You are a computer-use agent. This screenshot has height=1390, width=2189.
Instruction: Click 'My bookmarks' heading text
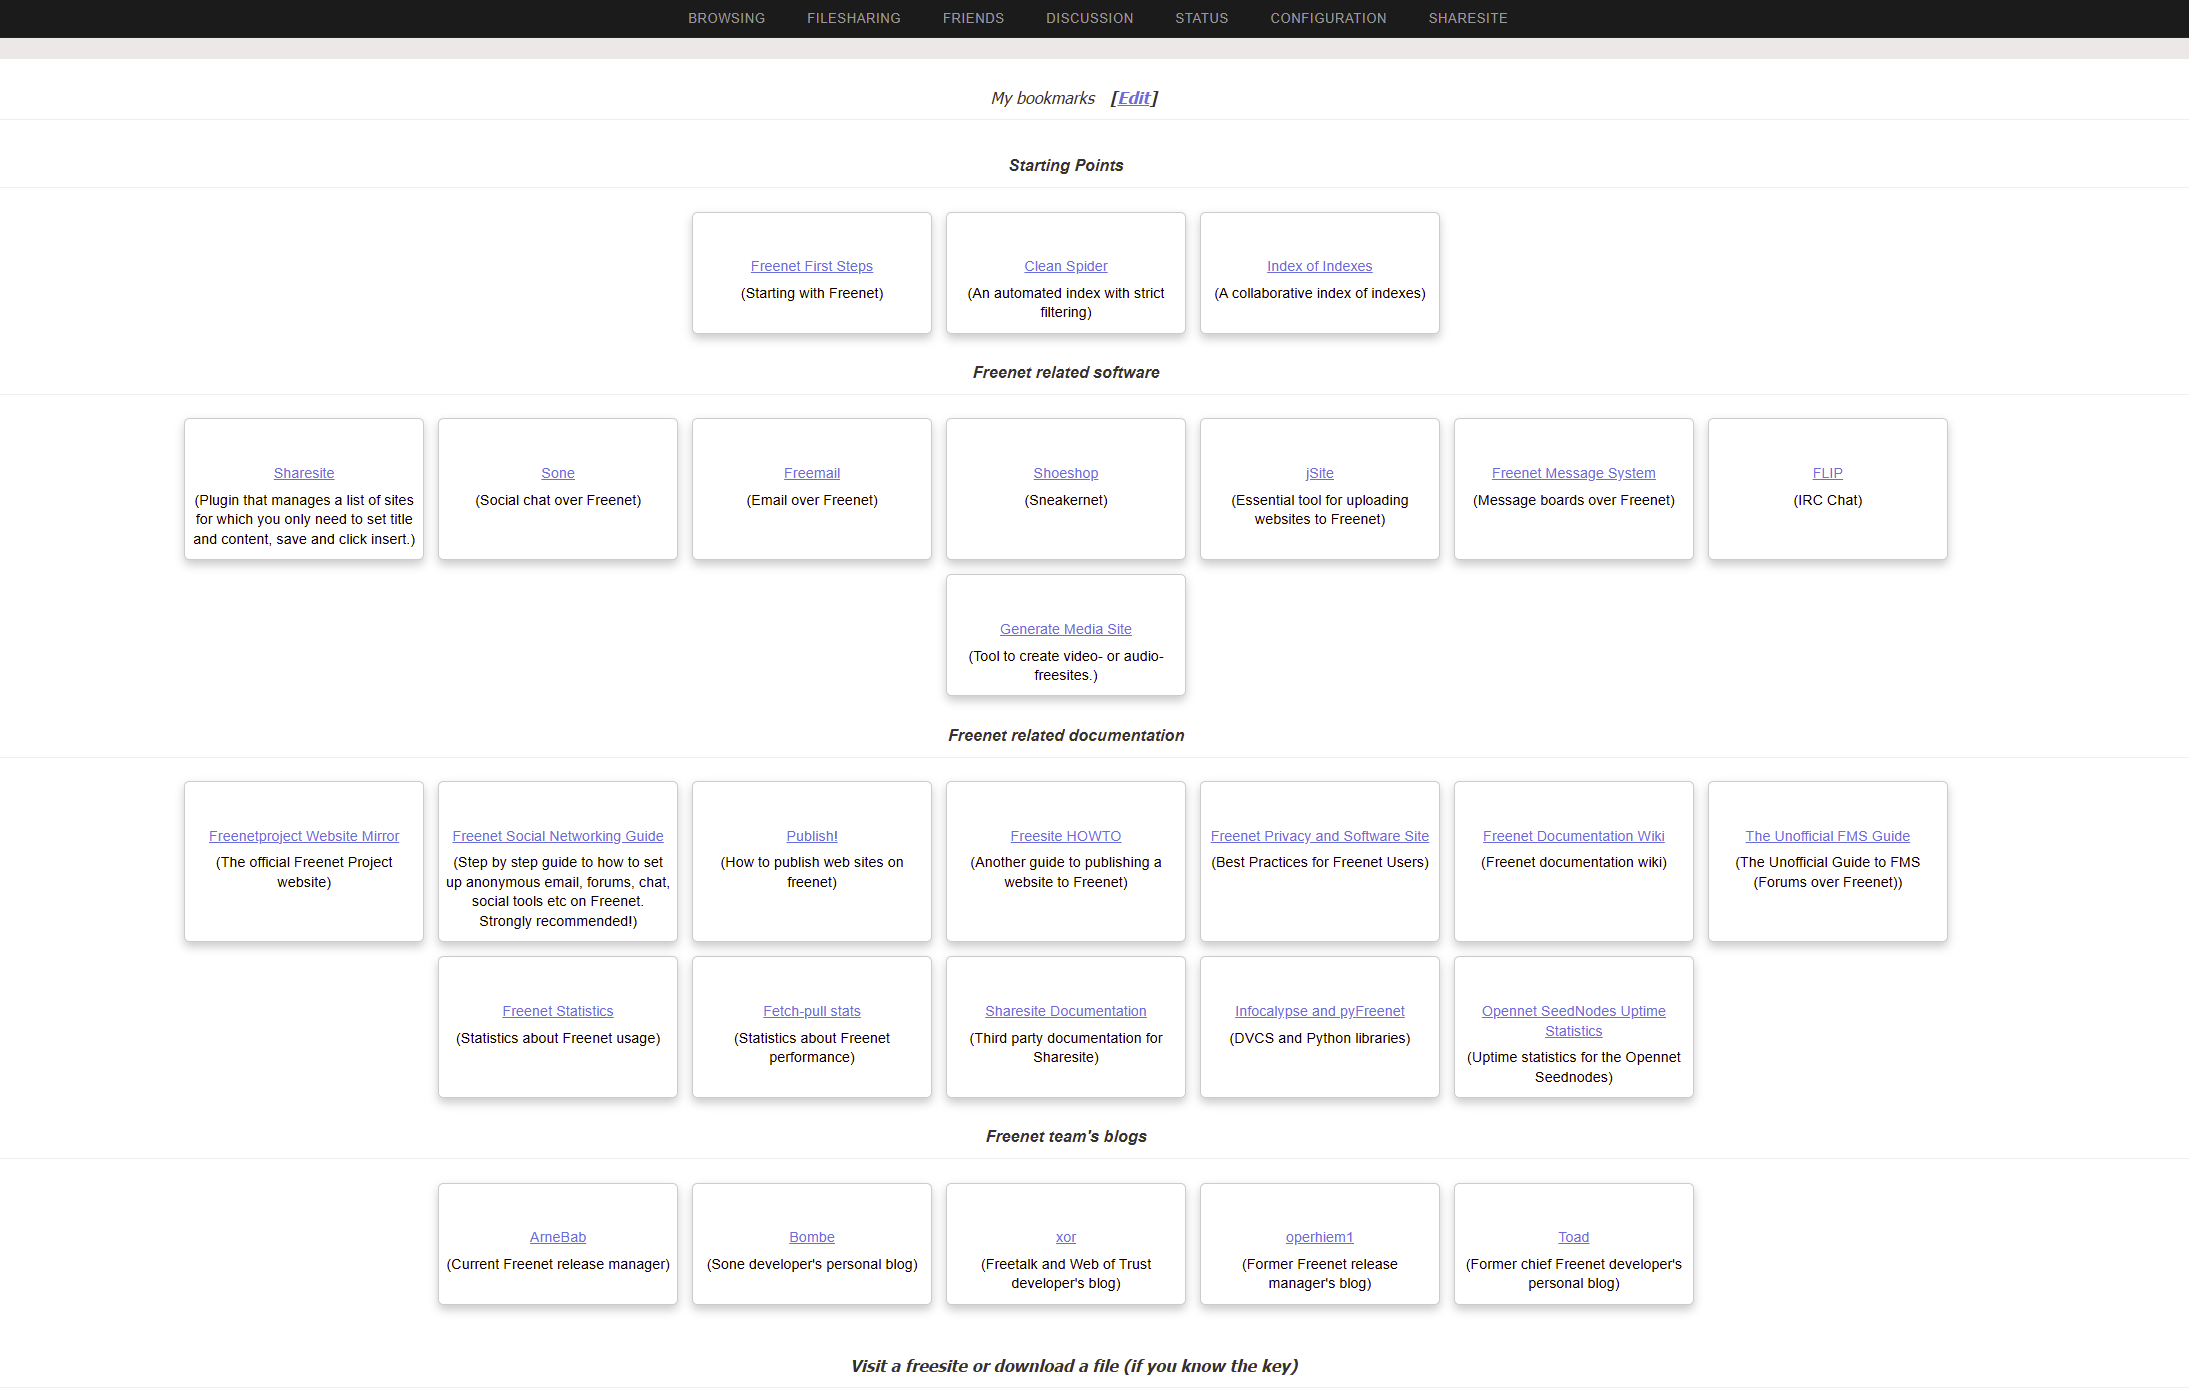(1042, 98)
